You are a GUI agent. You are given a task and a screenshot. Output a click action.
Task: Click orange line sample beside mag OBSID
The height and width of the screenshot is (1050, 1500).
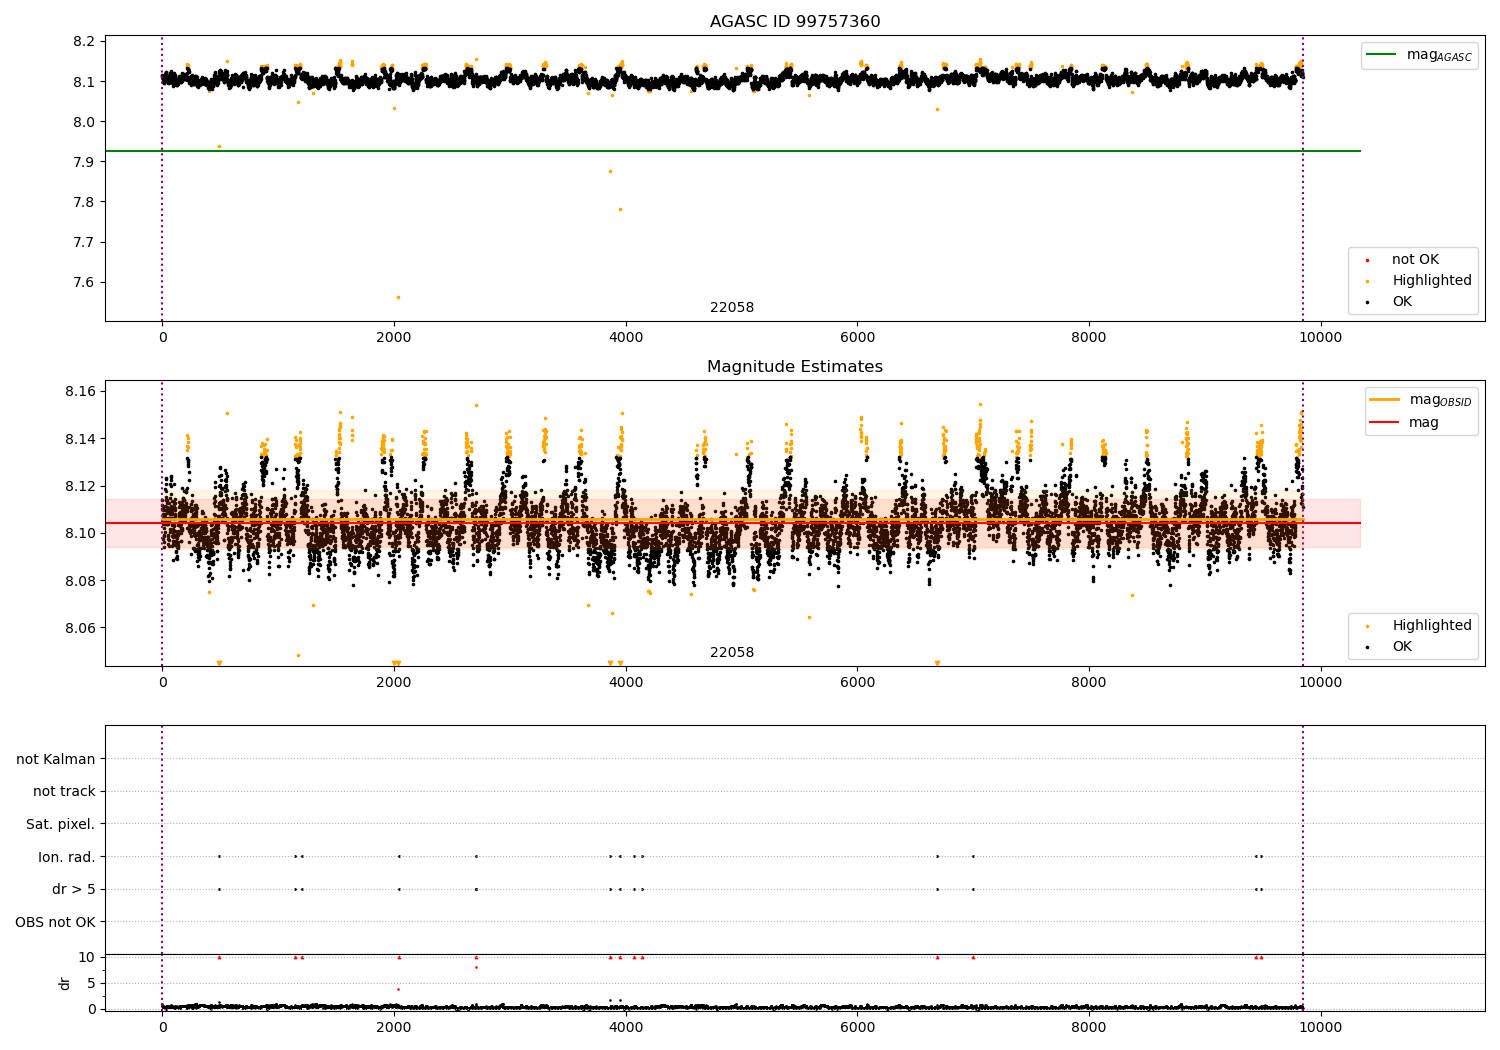[1385, 400]
